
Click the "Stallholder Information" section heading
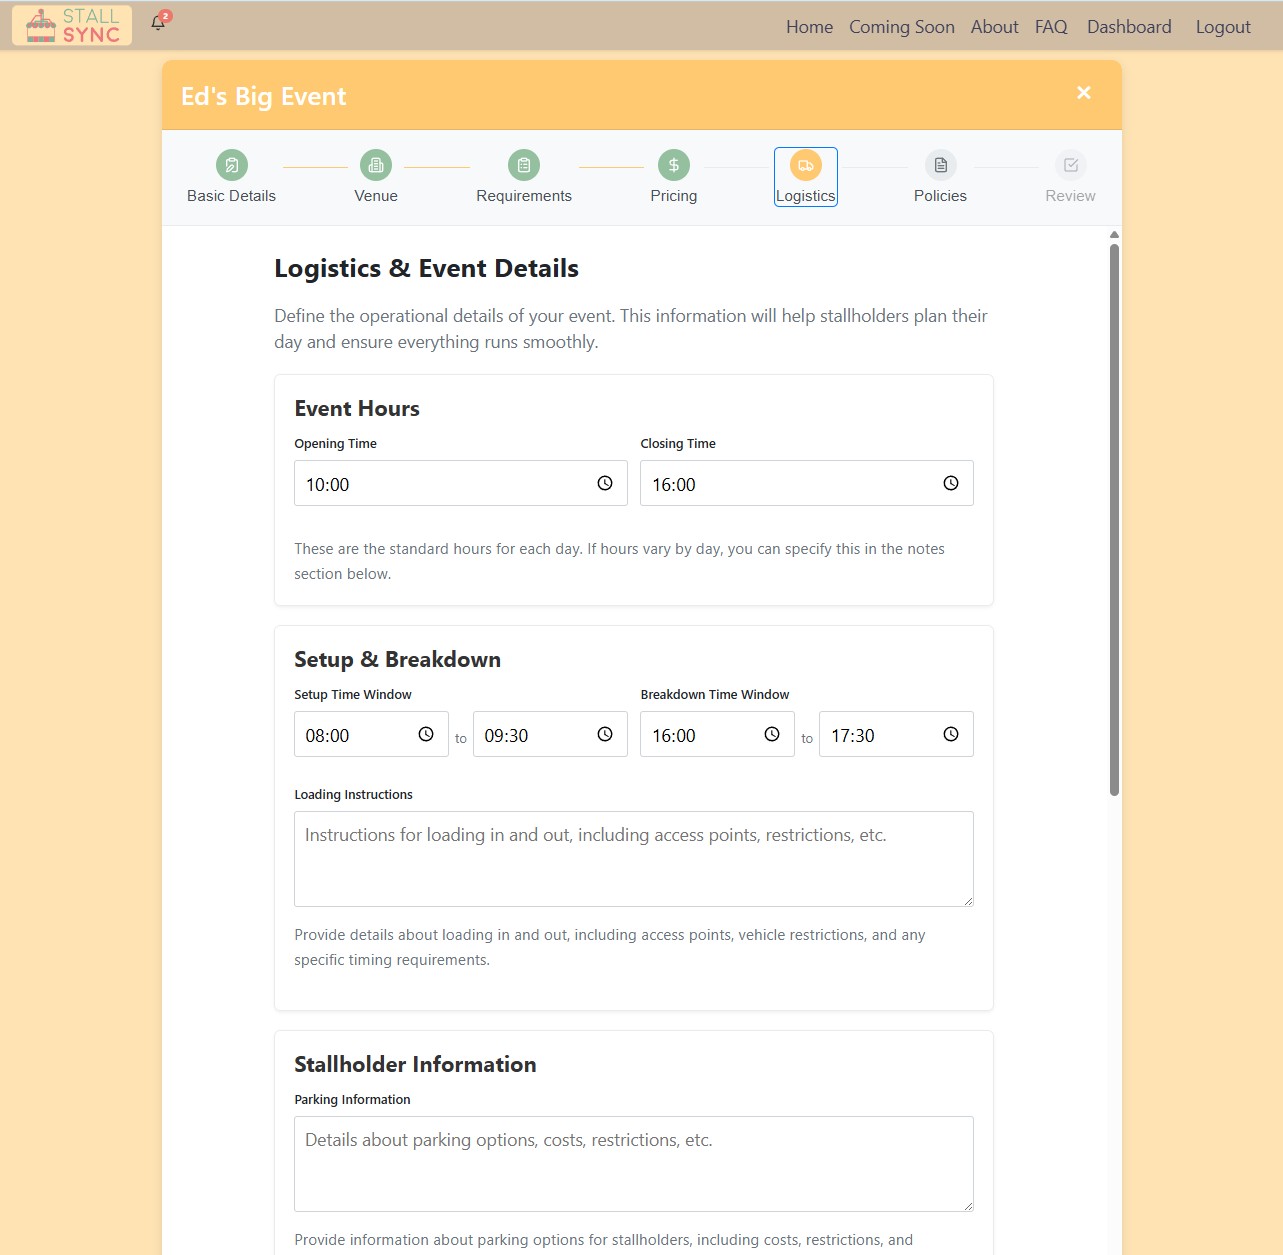(x=415, y=1064)
